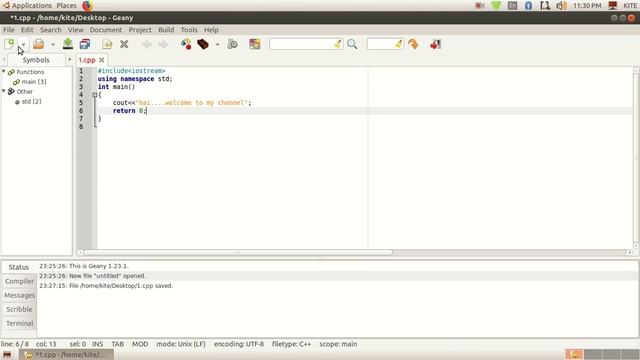640x360 pixels.
Task: Click the 11:30 PM clock
Action: click(x=587, y=6)
